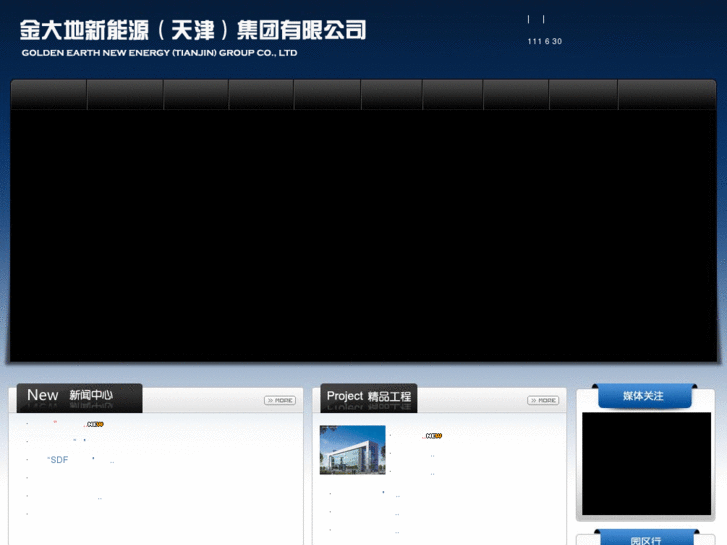Click the 媒体关注 blue ribbon header
Image resolution: width=727 pixels, height=545 pixels.
point(644,396)
